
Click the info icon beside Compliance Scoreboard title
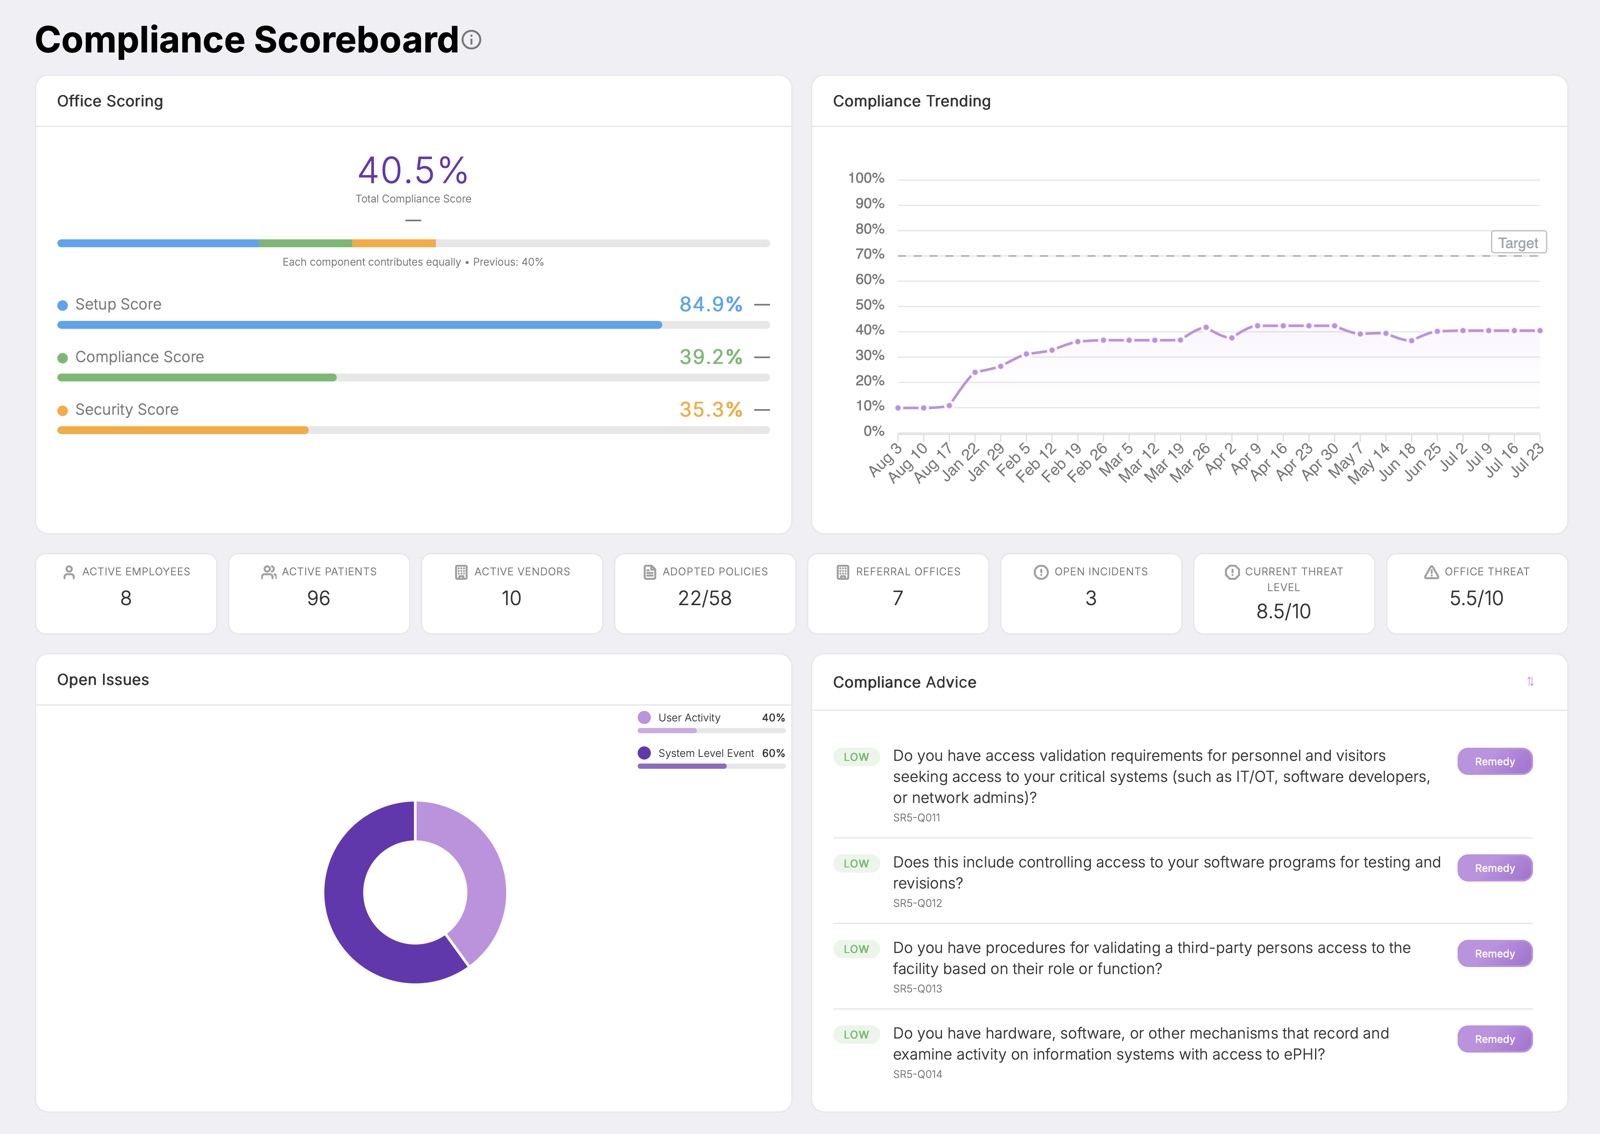click(x=472, y=40)
